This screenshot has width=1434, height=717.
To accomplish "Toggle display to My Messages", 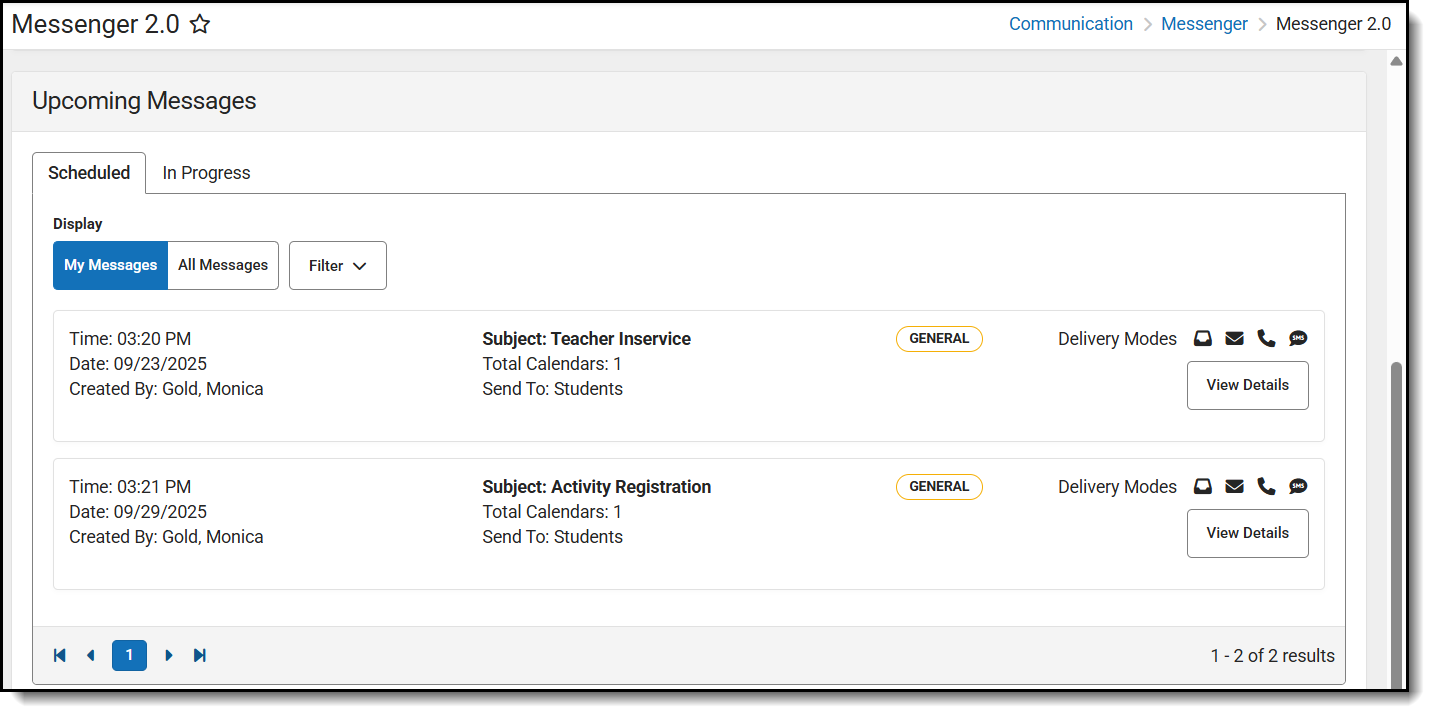I will pyautogui.click(x=111, y=266).
